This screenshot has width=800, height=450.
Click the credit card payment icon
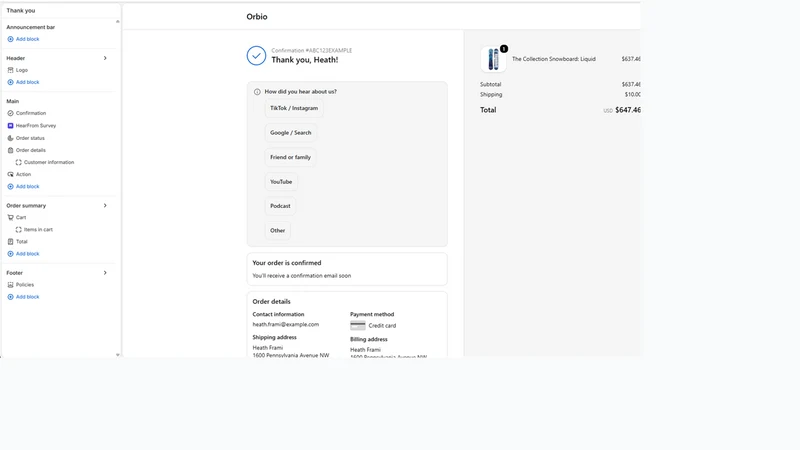(x=358, y=326)
